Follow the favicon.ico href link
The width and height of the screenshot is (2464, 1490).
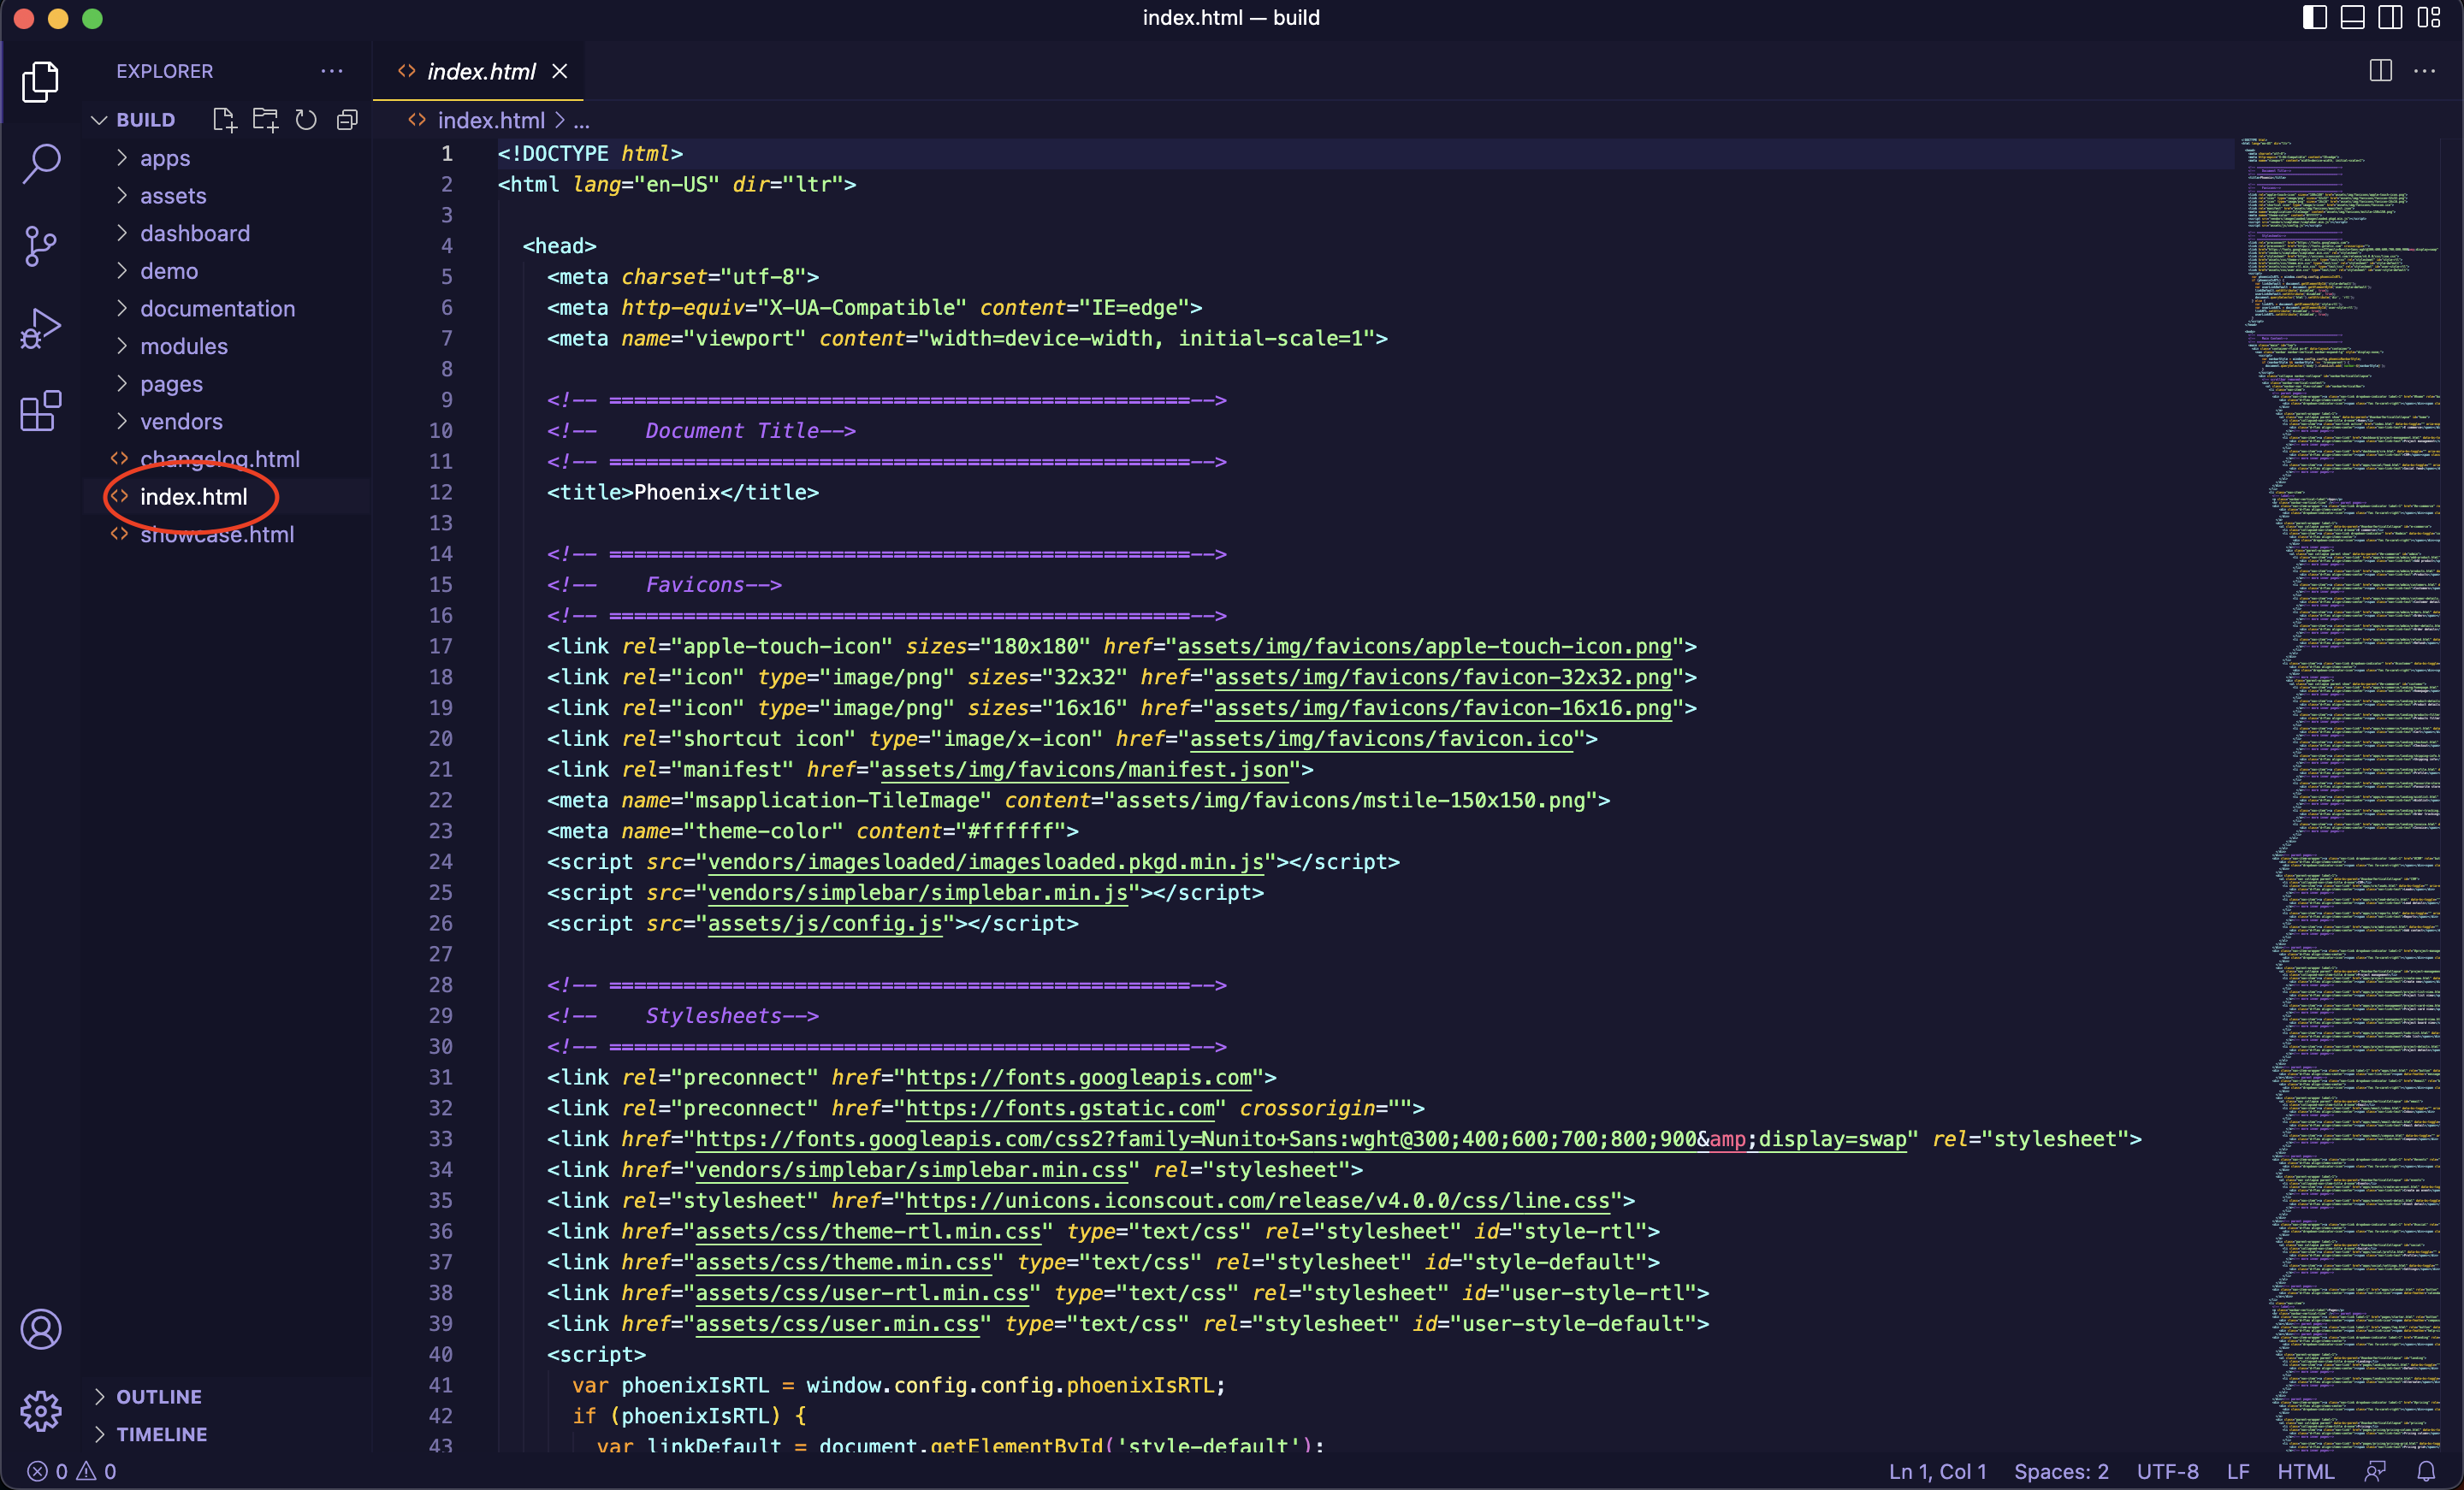[1381, 739]
